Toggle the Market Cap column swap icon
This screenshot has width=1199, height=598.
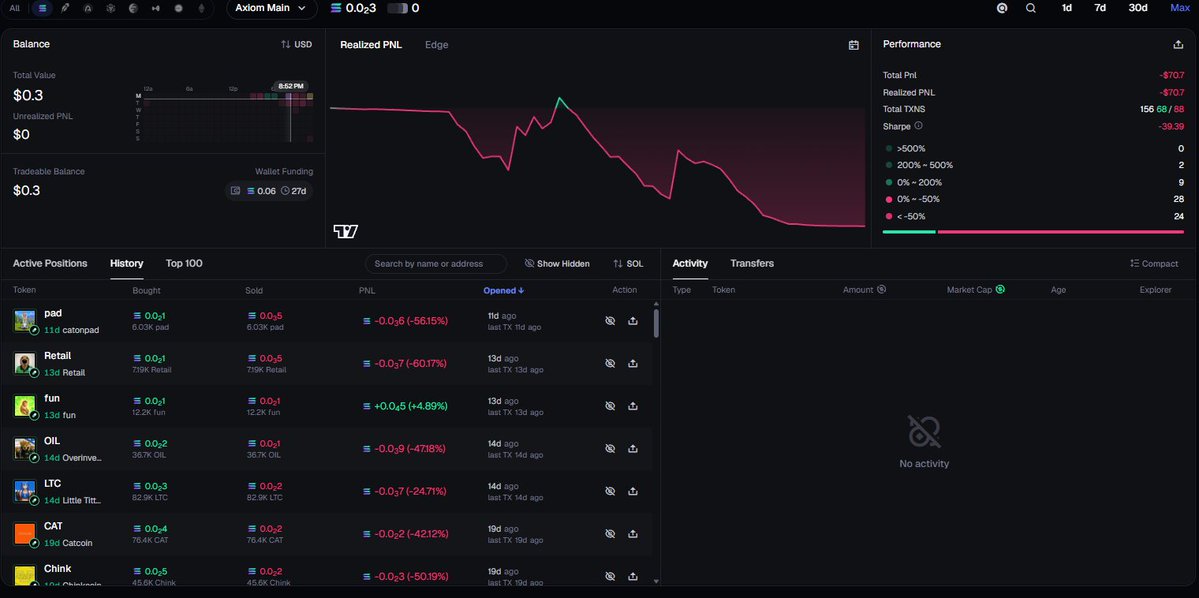click(x=1000, y=290)
